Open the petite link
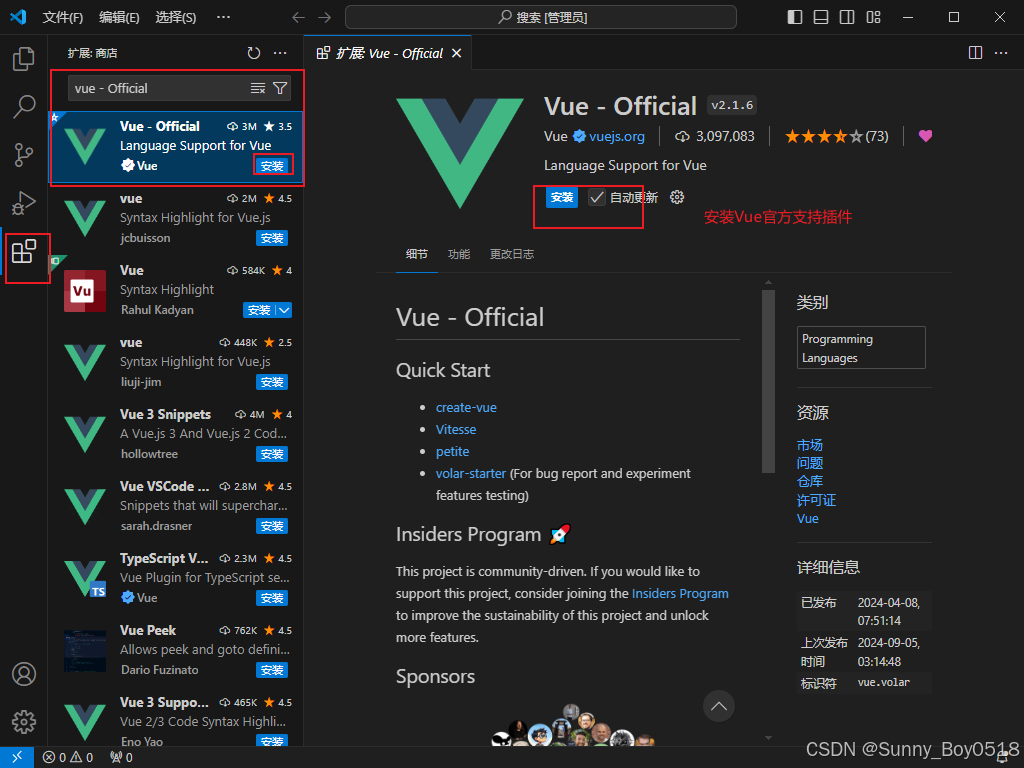 pyautogui.click(x=453, y=451)
